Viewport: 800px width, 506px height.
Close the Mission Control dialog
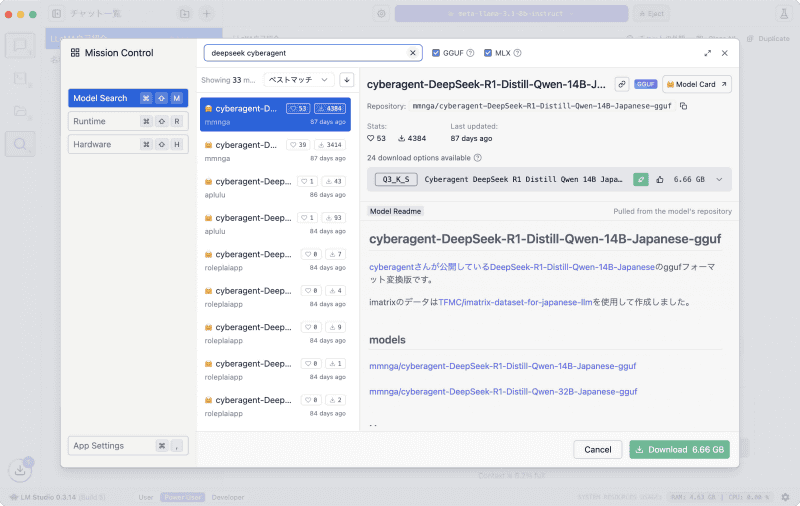[x=724, y=53]
